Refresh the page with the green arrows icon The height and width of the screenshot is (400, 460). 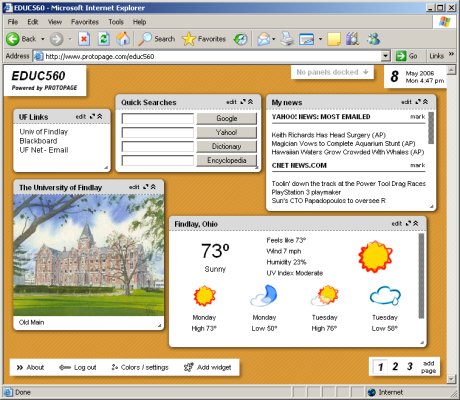click(x=104, y=39)
